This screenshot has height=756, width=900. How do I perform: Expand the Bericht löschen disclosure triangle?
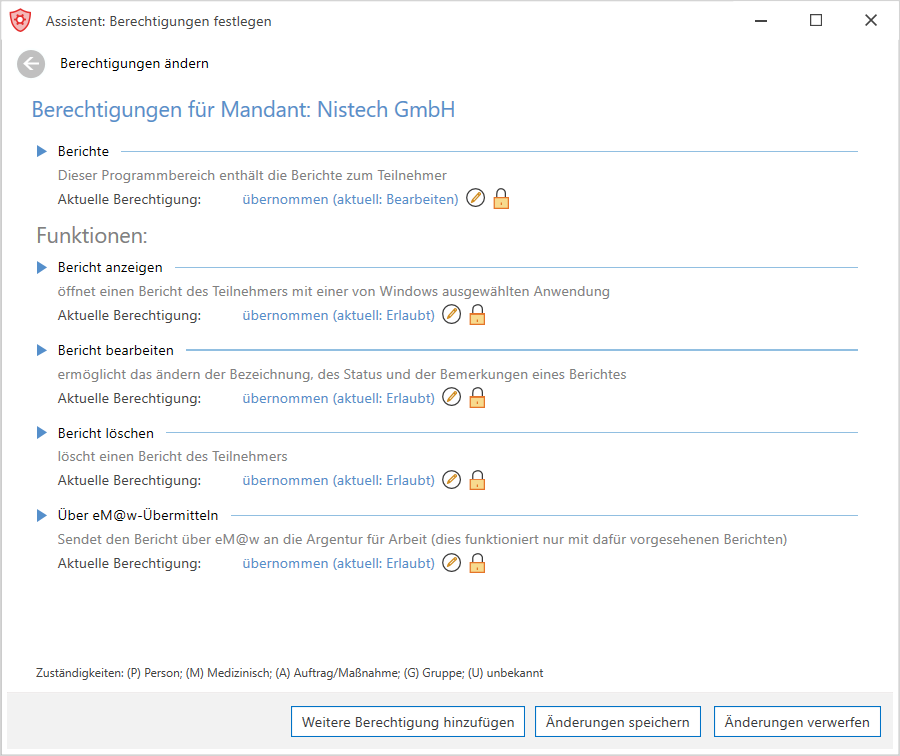click(x=41, y=433)
